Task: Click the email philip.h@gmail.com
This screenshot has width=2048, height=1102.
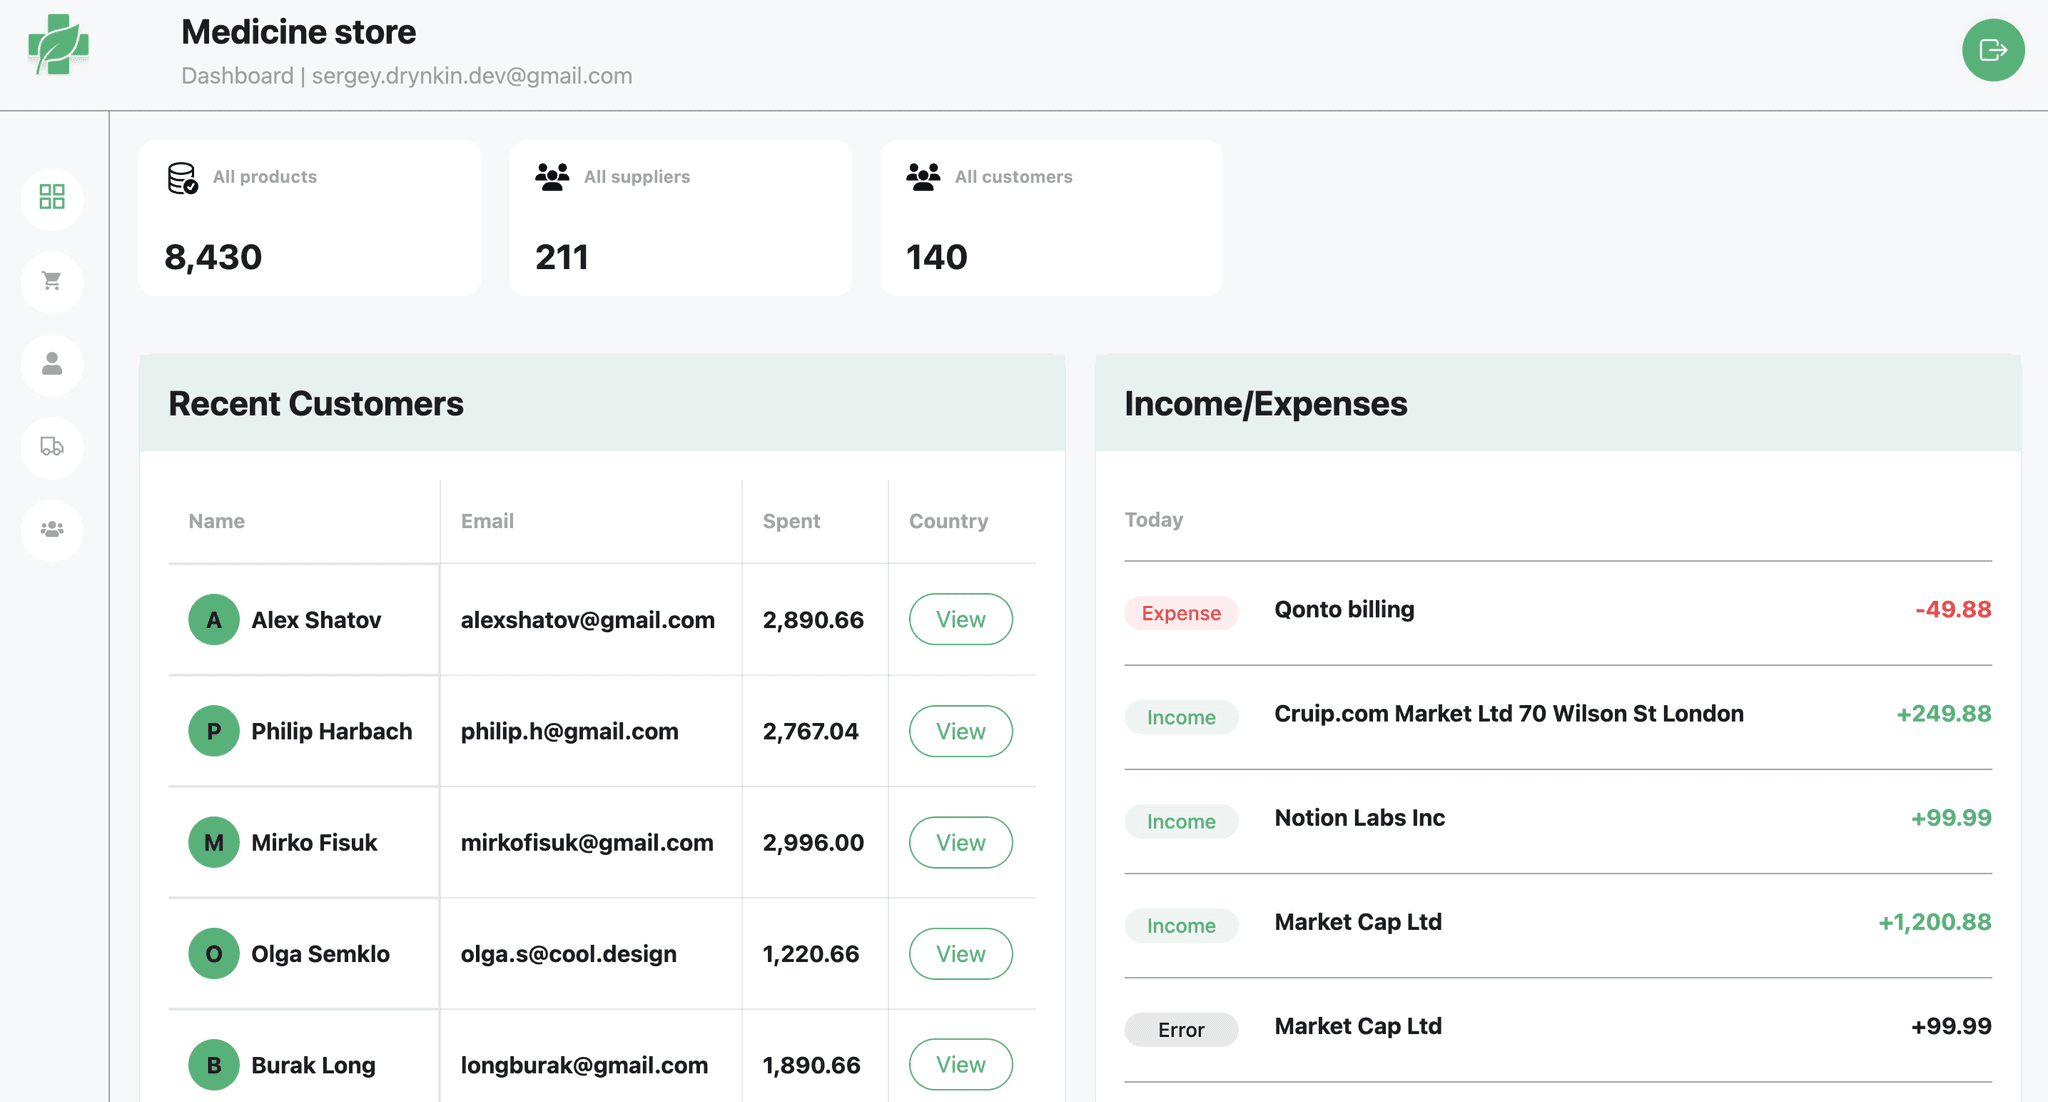Action: click(570, 731)
